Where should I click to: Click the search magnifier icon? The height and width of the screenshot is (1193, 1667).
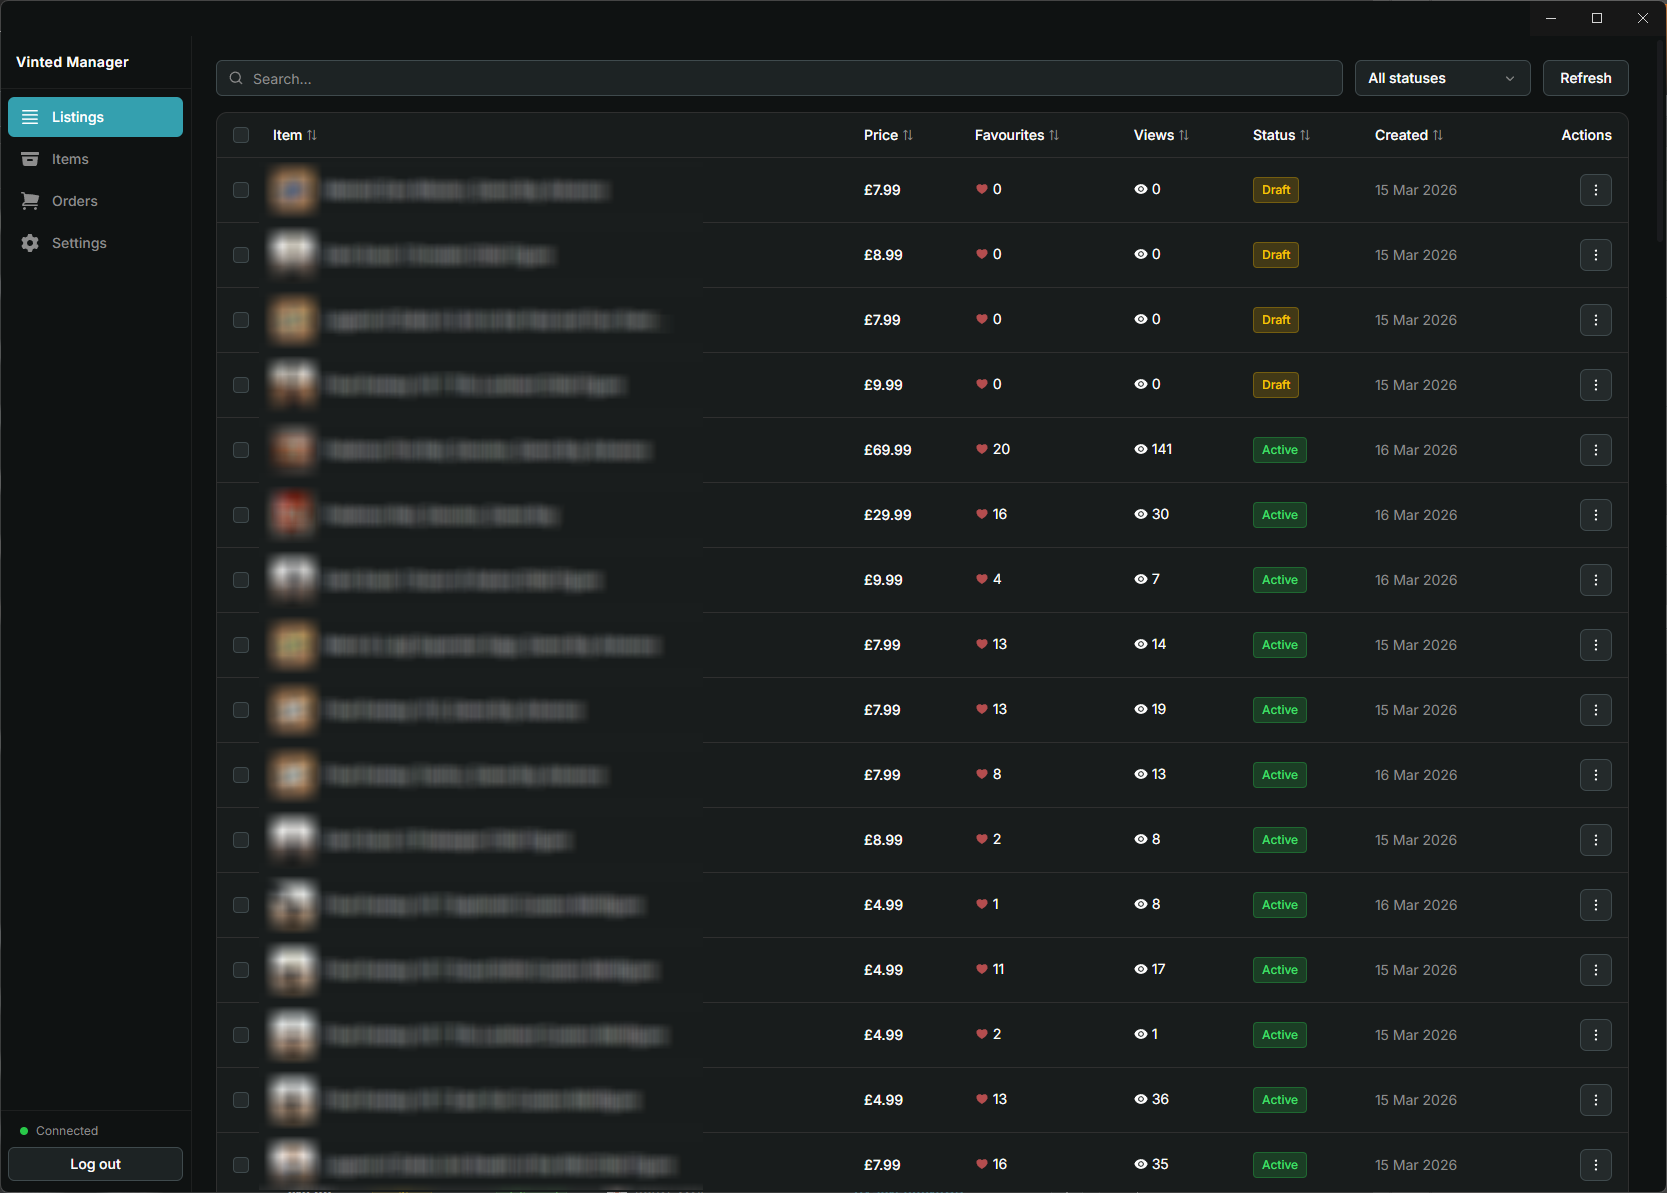pos(236,78)
